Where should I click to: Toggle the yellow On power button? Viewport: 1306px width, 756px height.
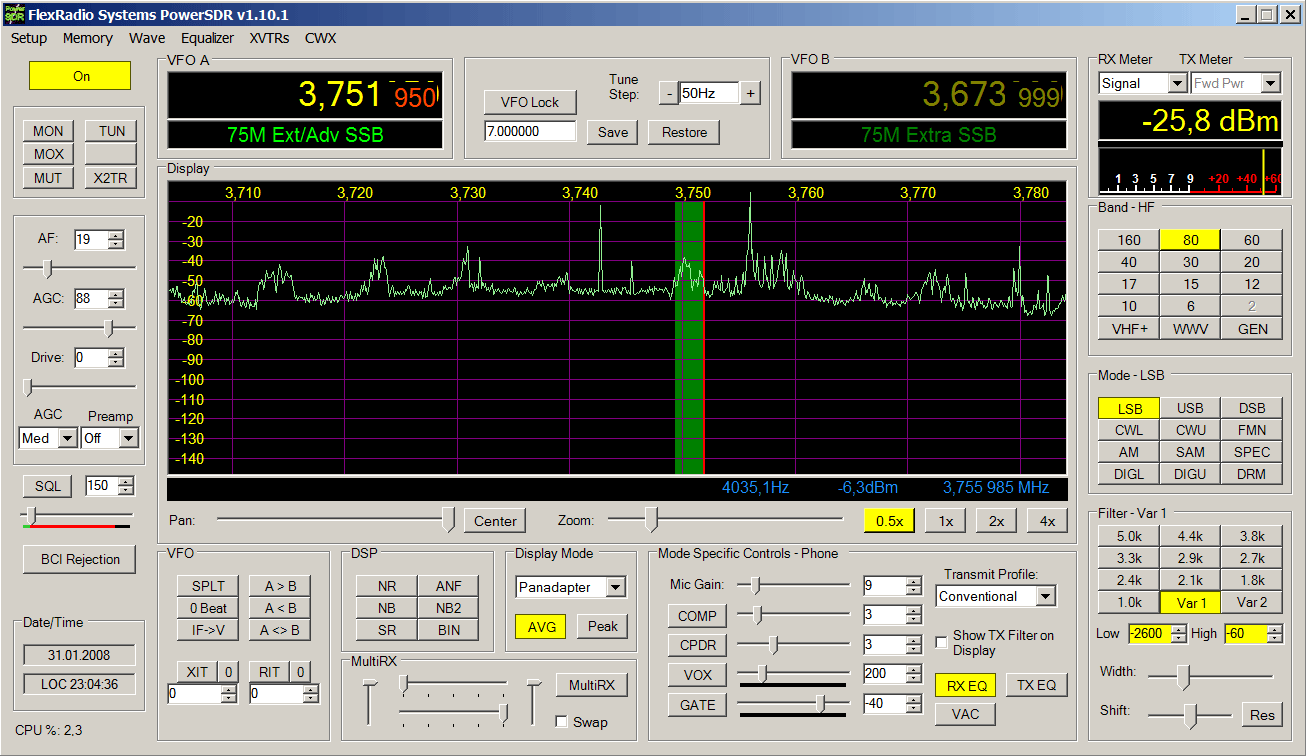tap(80, 76)
